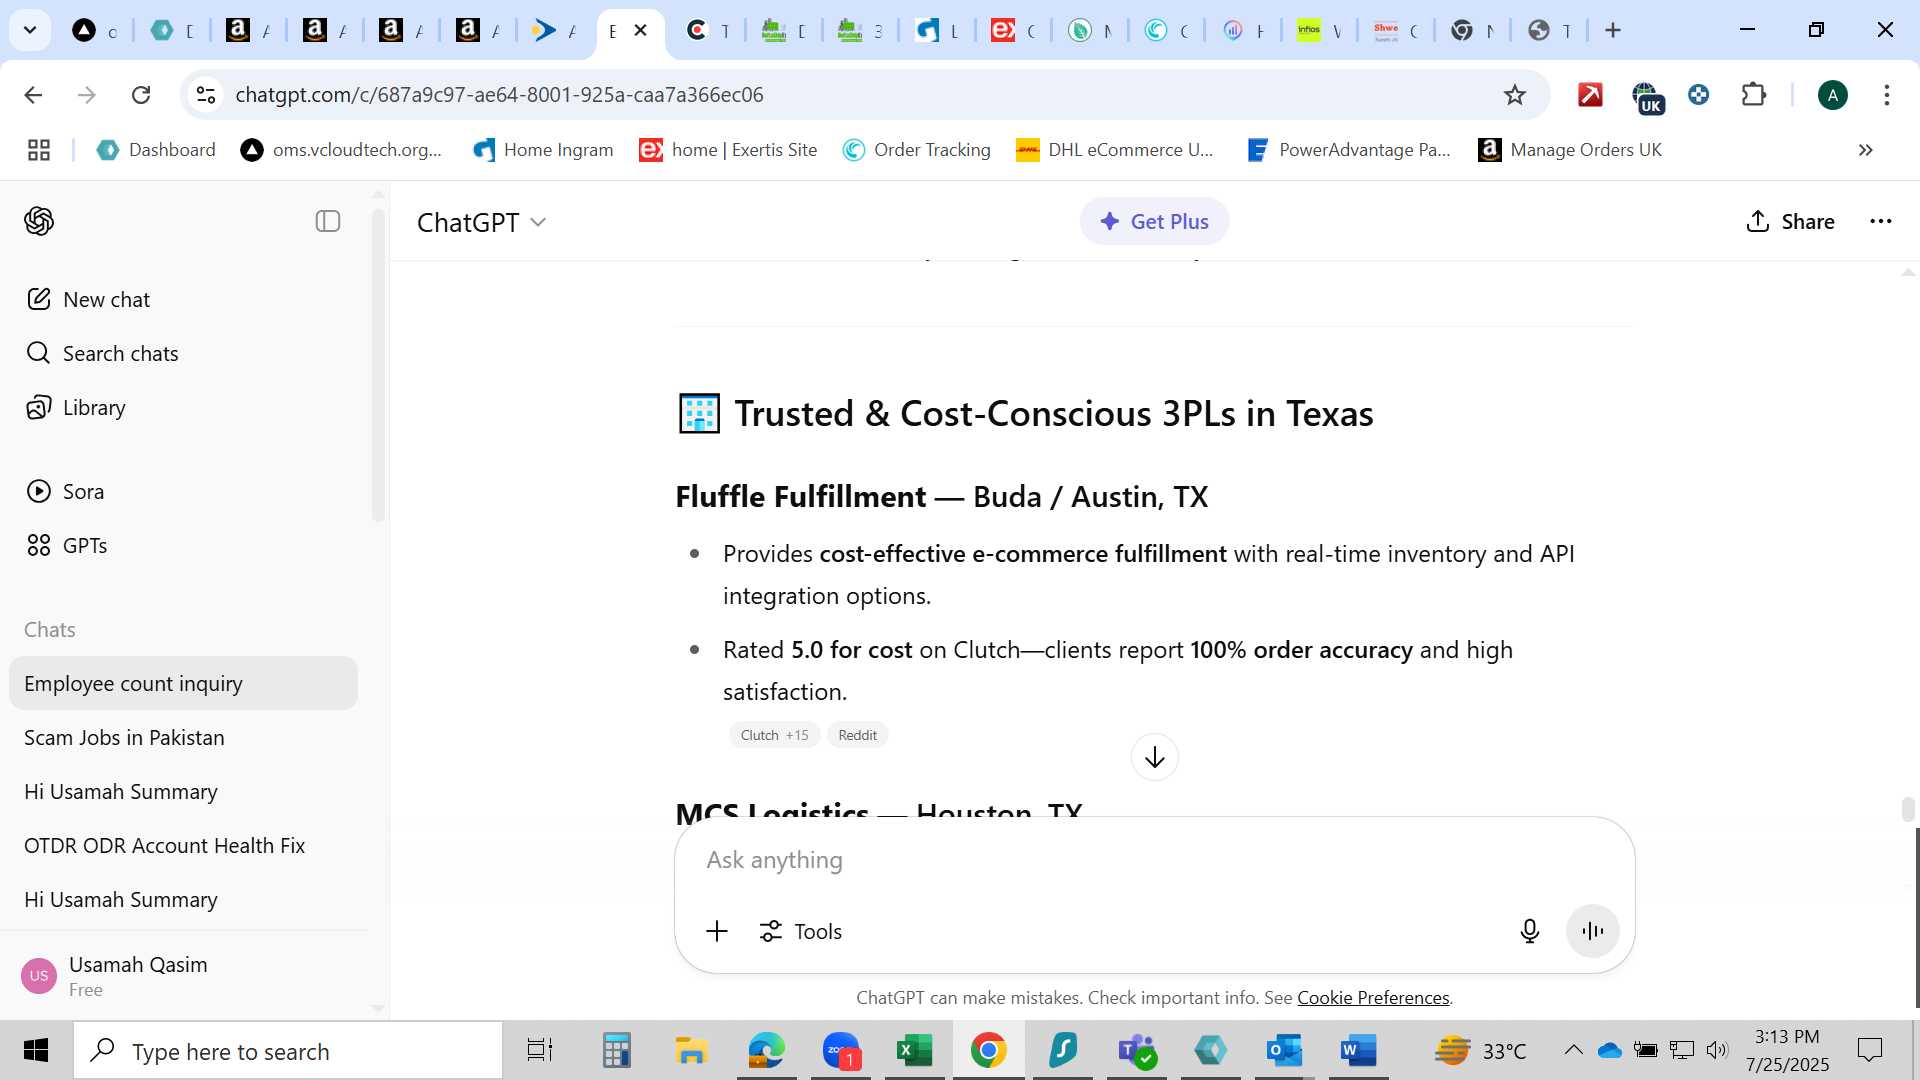Click the ChatGPT logo icon in sidebar
This screenshot has height=1080, width=1920.
point(39,221)
